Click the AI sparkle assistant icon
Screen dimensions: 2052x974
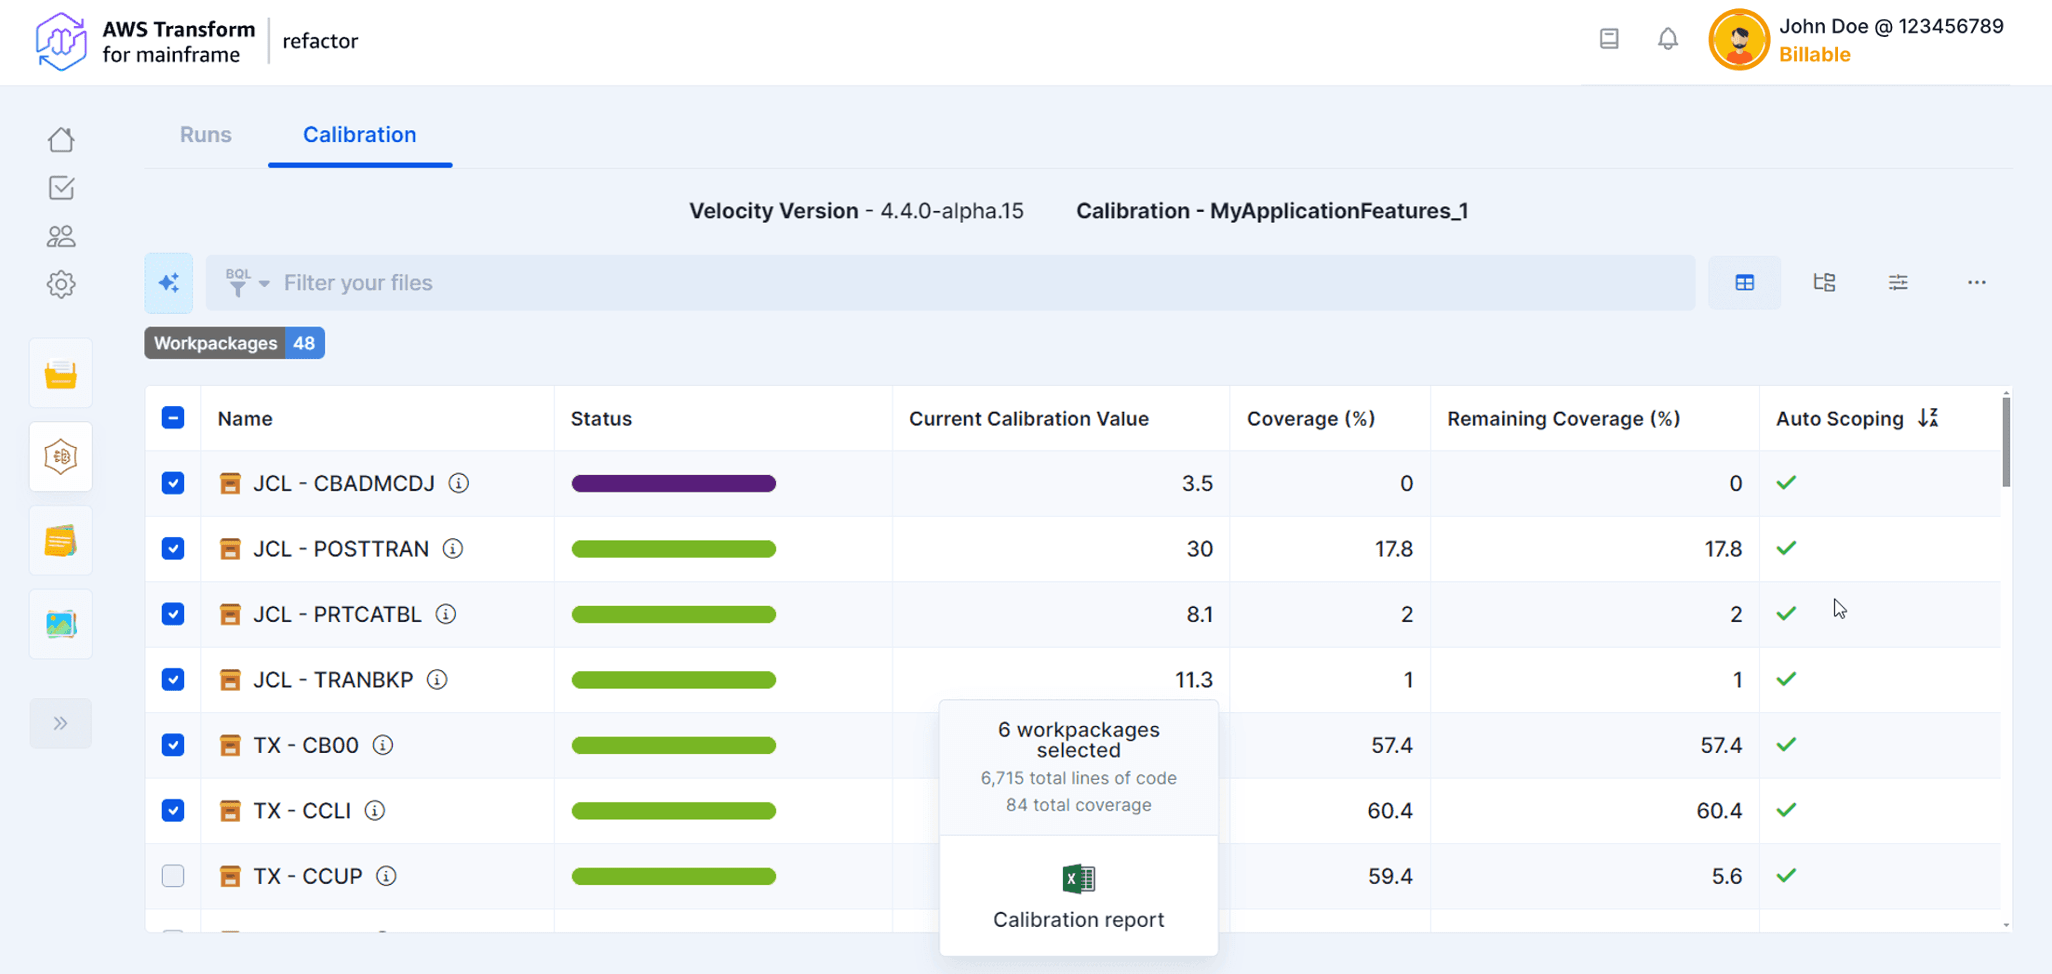coord(169,283)
